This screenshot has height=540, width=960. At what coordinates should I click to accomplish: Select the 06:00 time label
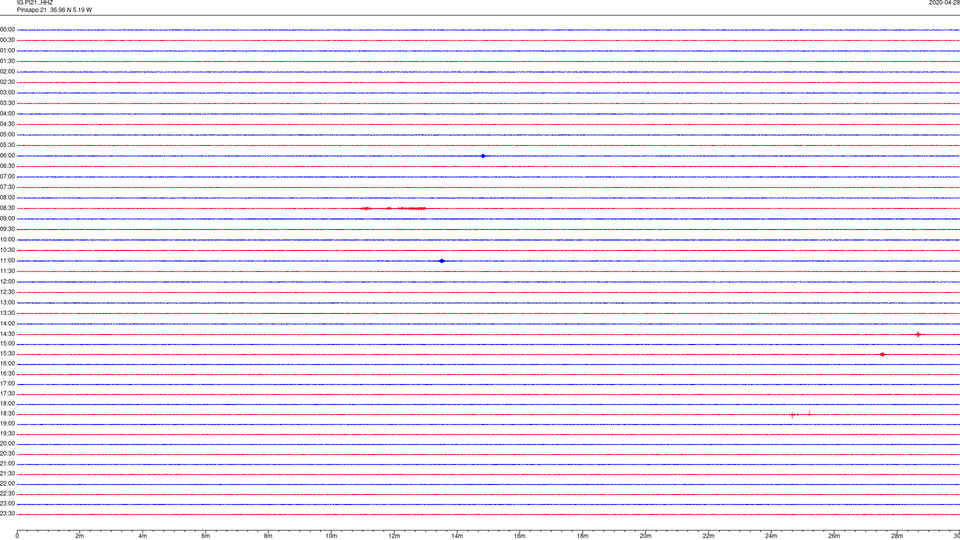(x=7, y=156)
